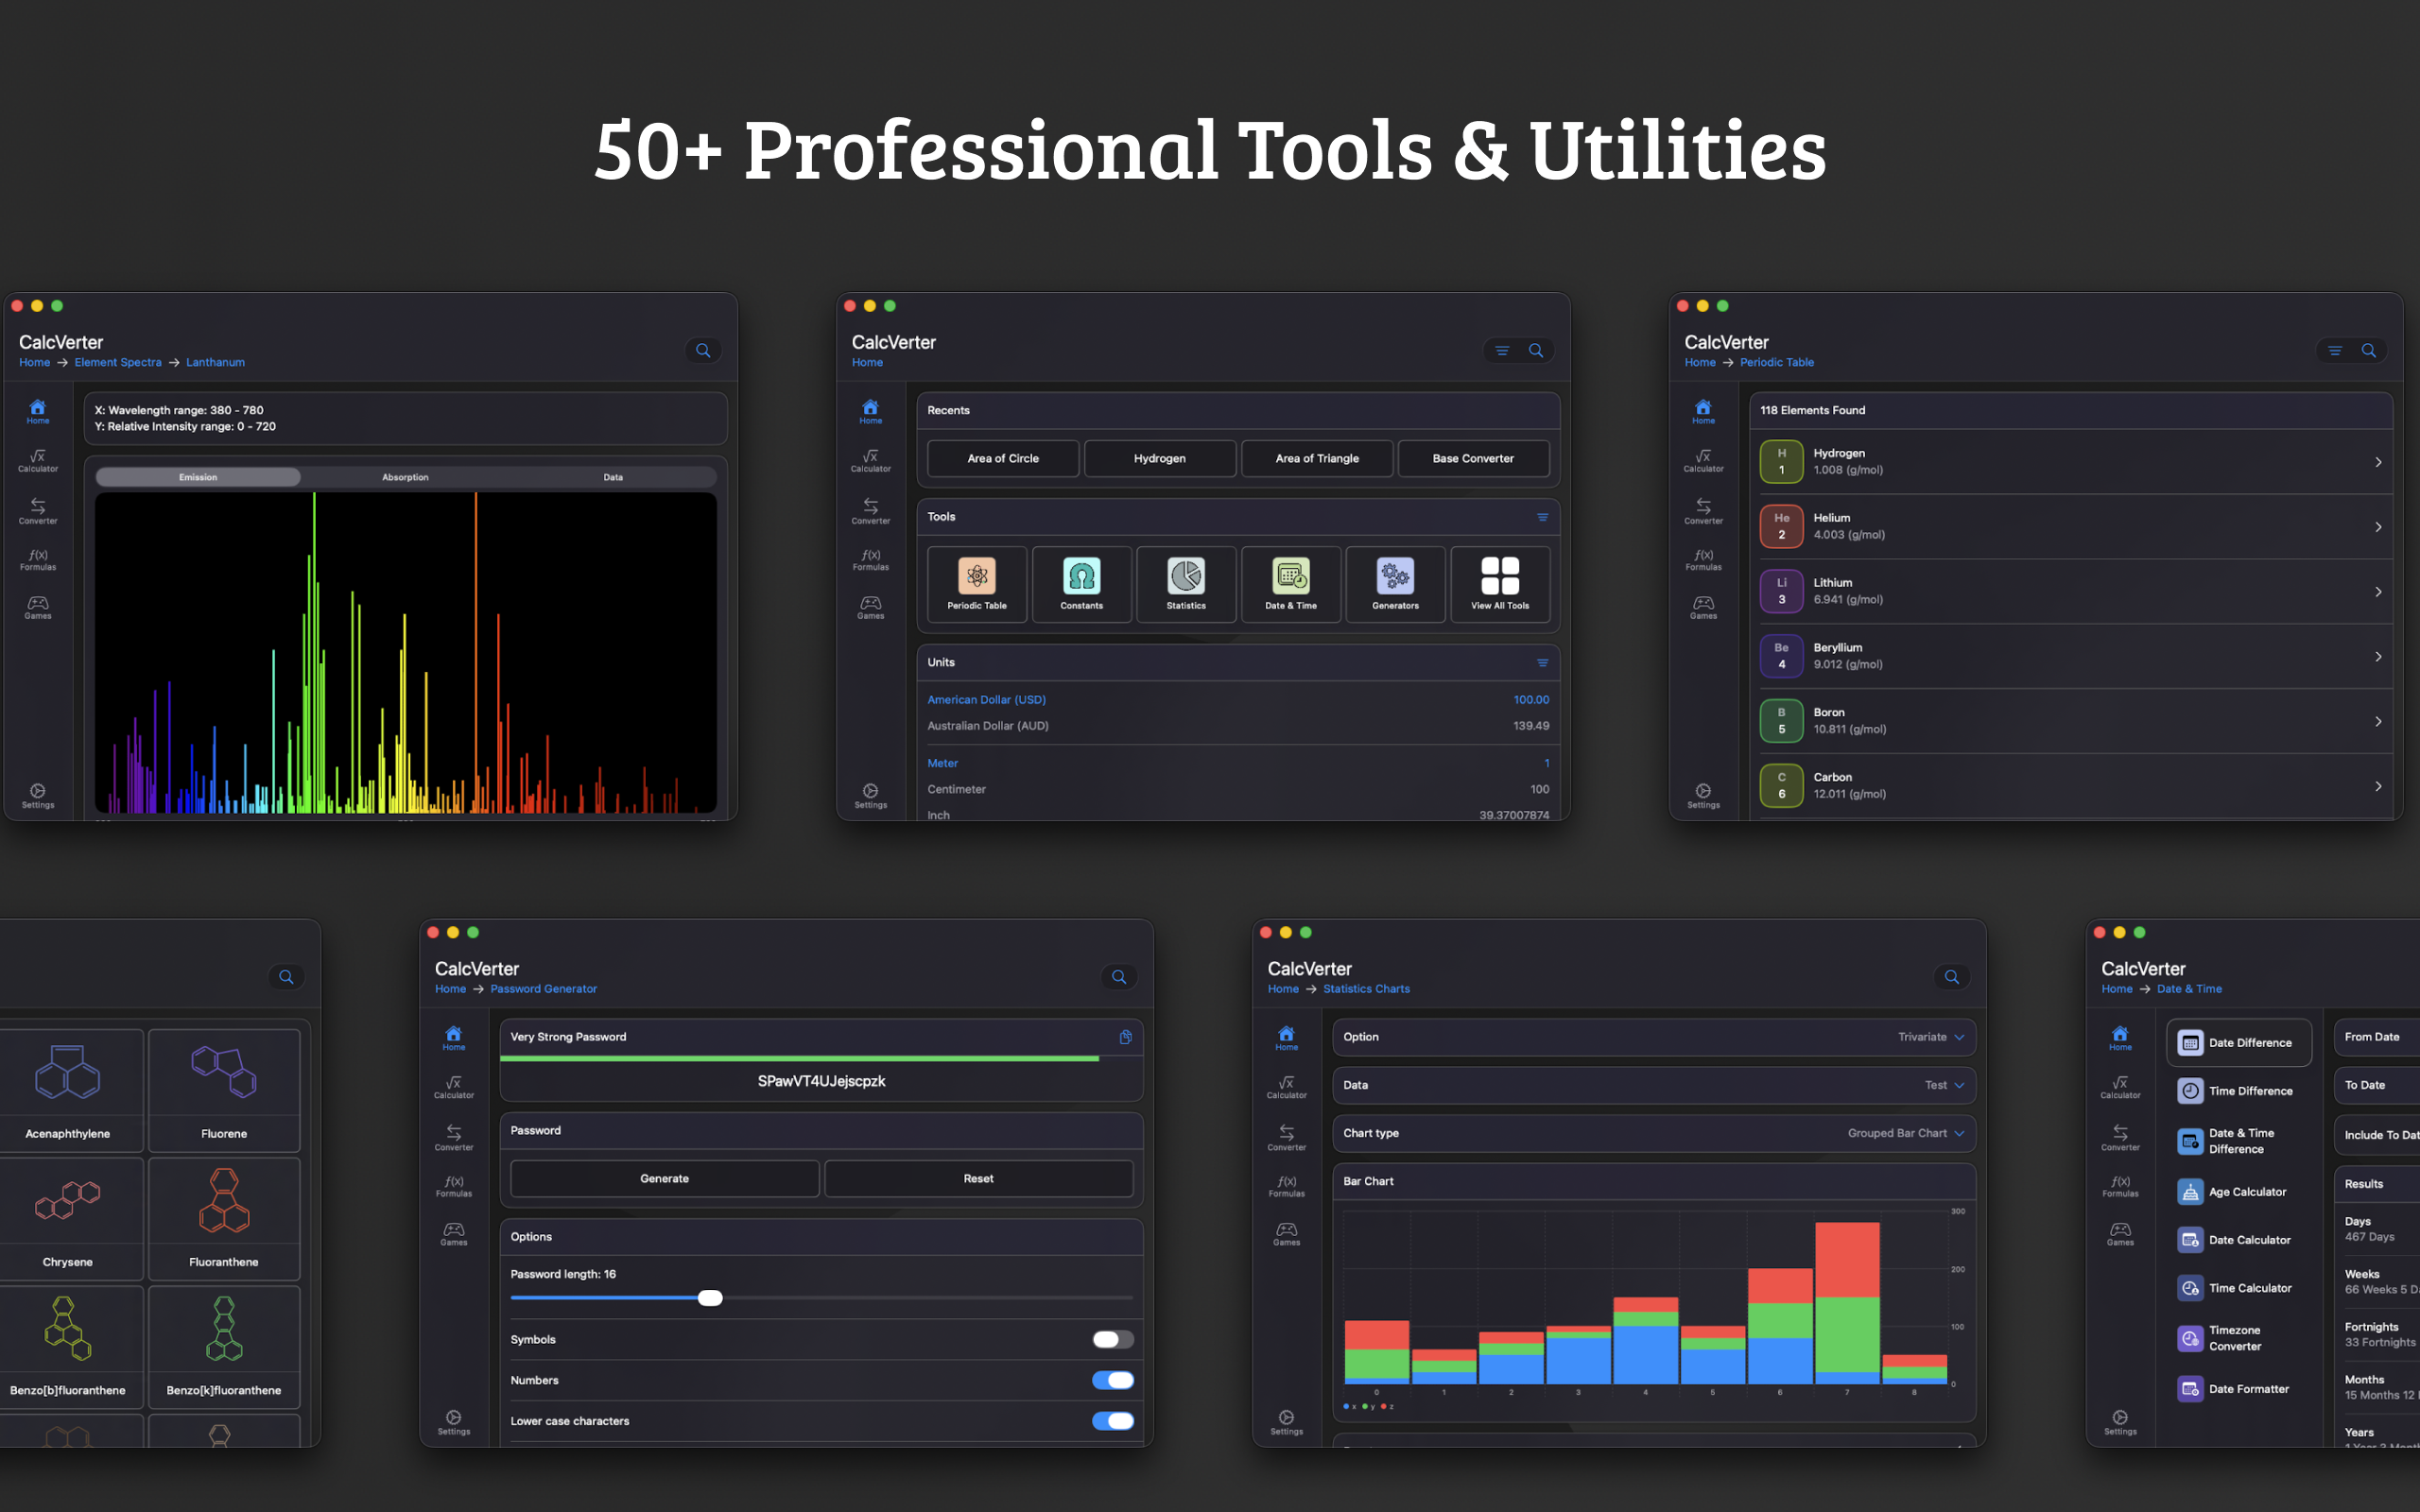Click search icon in Password Generator window
This screenshot has height=1512, width=2420.
(x=1119, y=977)
